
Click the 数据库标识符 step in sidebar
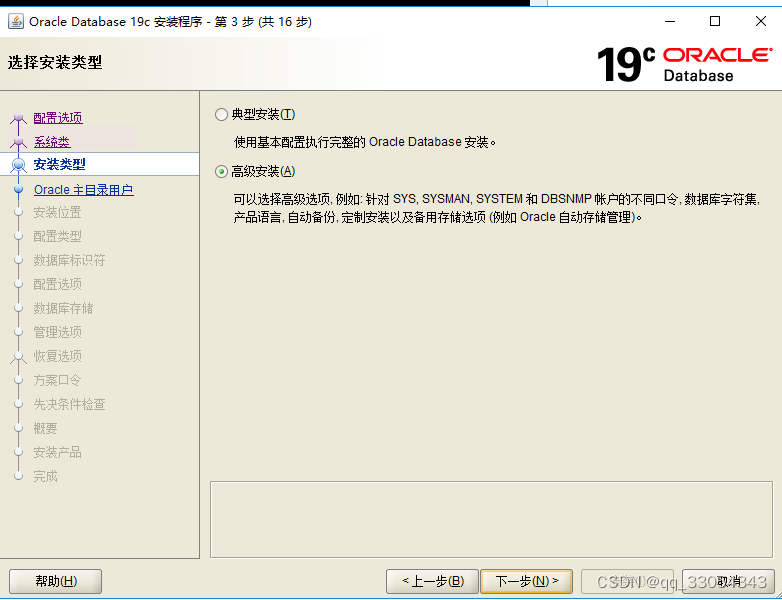(x=69, y=260)
